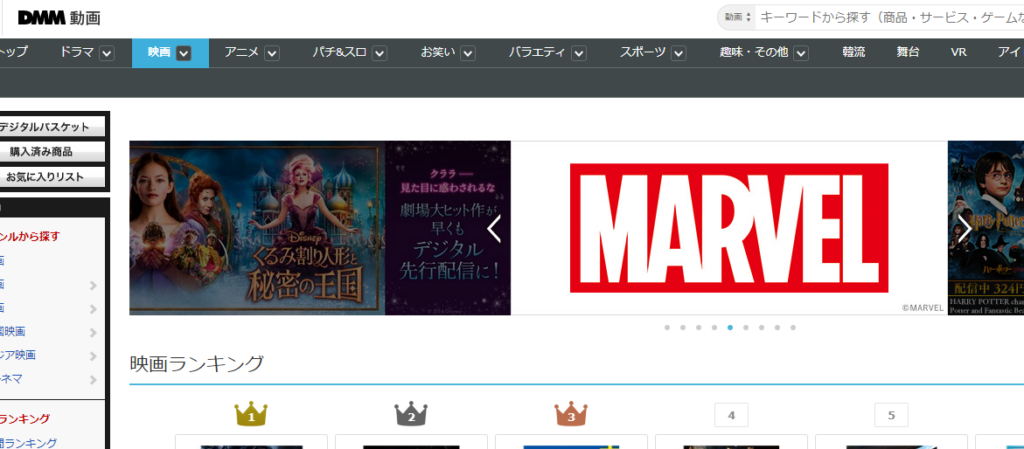The image size is (1024, 449).
Task: Open the MARVEL banner
Action: coord(729,228)
